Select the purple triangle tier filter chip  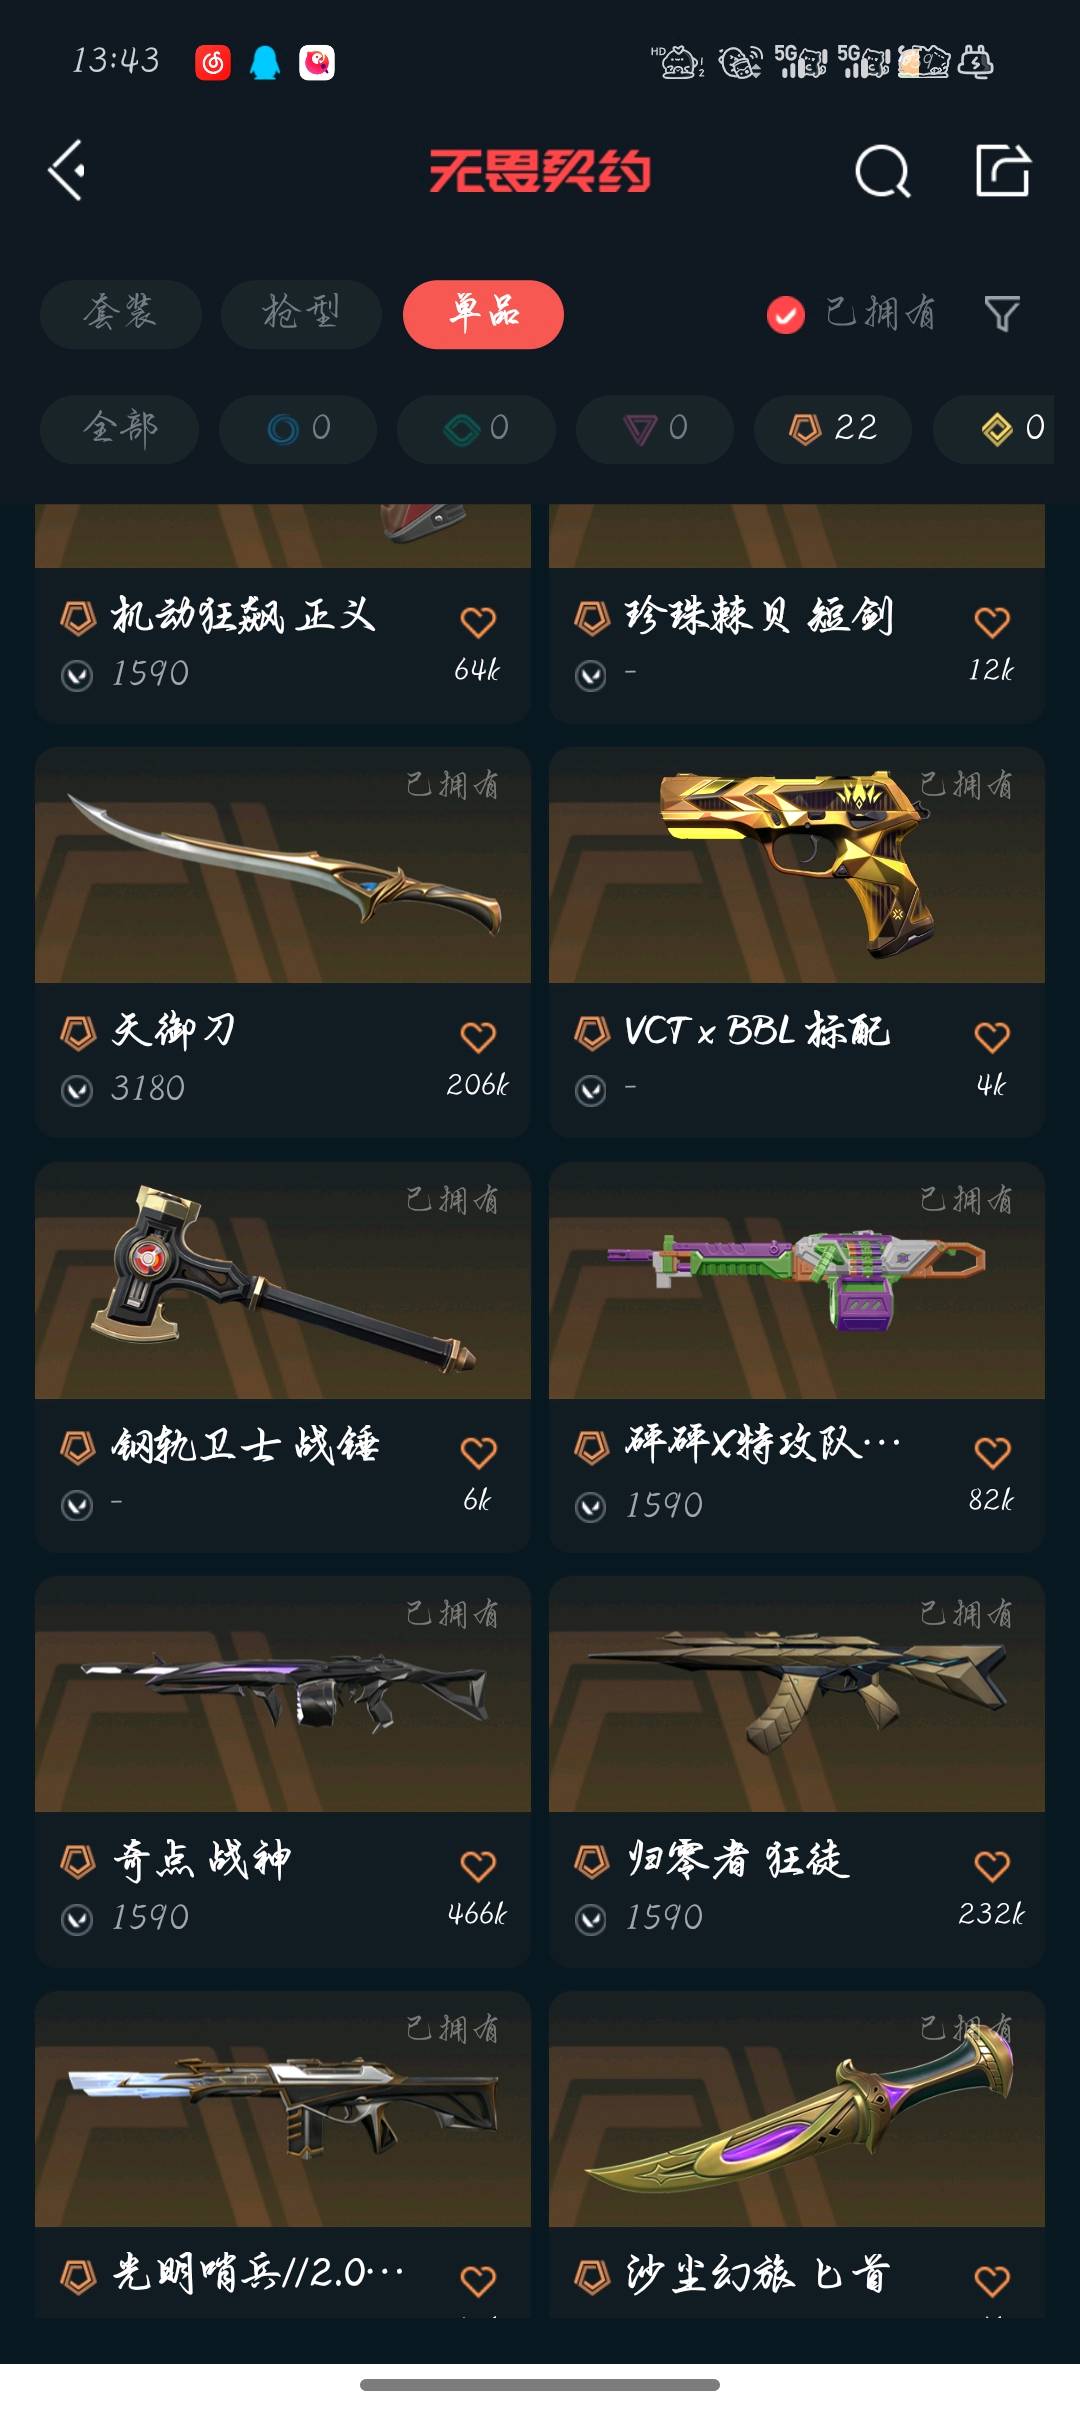click(x=655, y=429)
